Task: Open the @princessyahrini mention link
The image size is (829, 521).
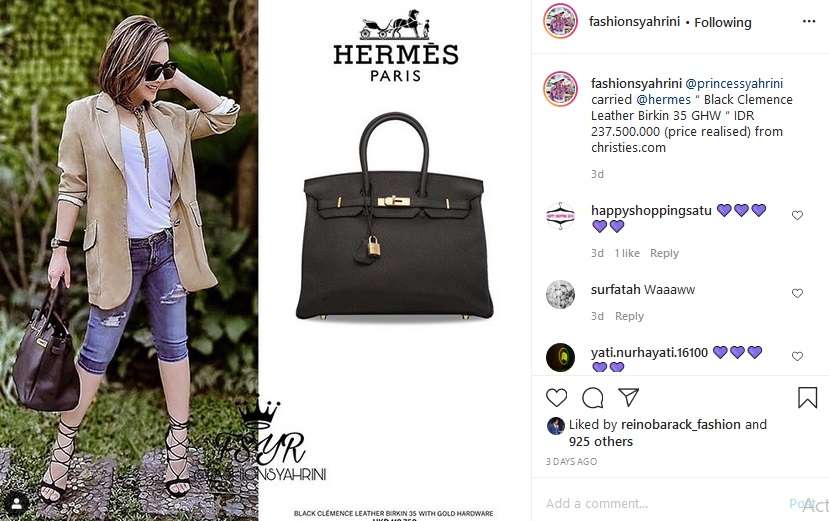Action: coord(734,84)
